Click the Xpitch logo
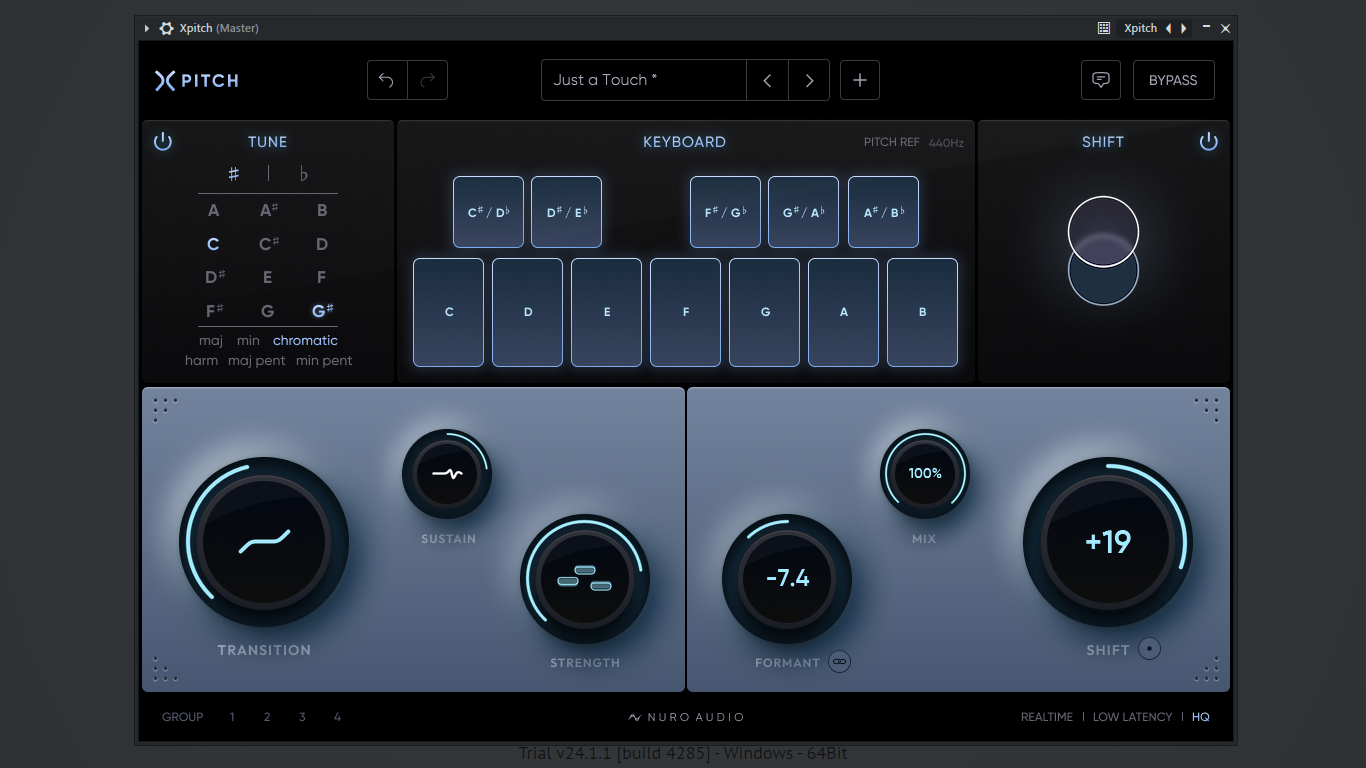 (197, 80)
